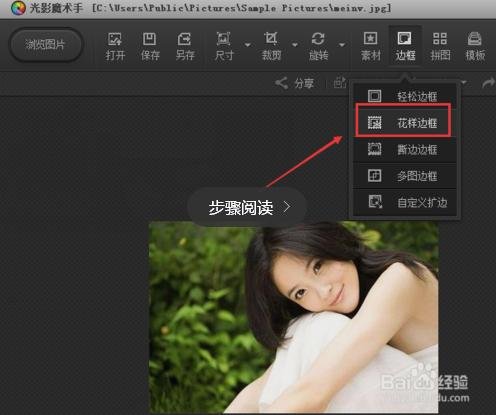The height and width of the screenshot is (415, 496).
Task: Choose 自定义扩边 from the frame menu
Action: [405, 202]
